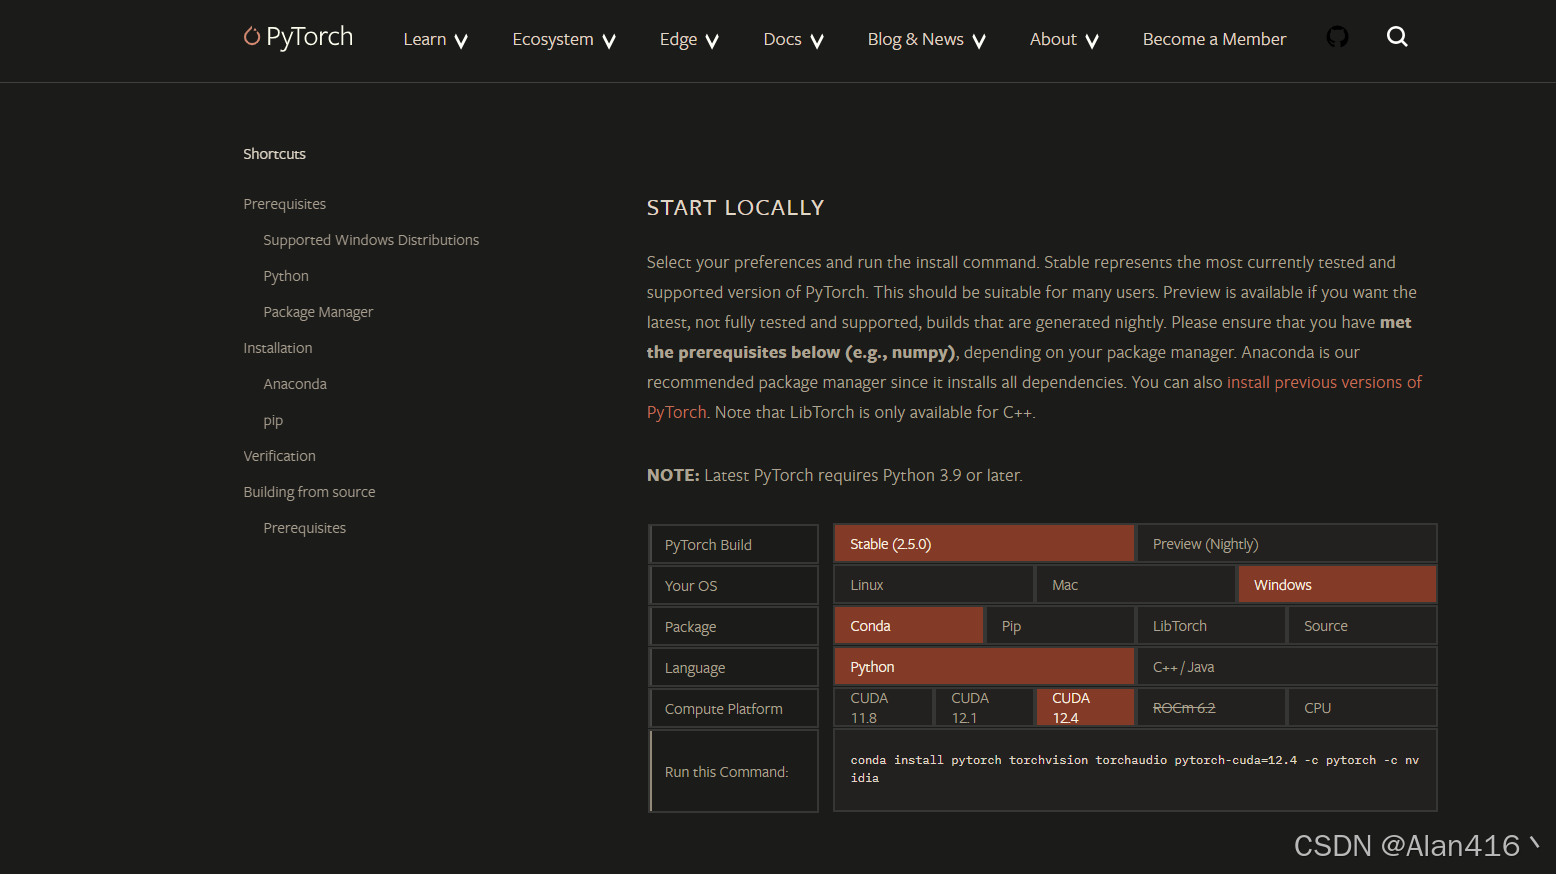Open the About menu
The image size is (1556, 874).
tap(1053, 39)
